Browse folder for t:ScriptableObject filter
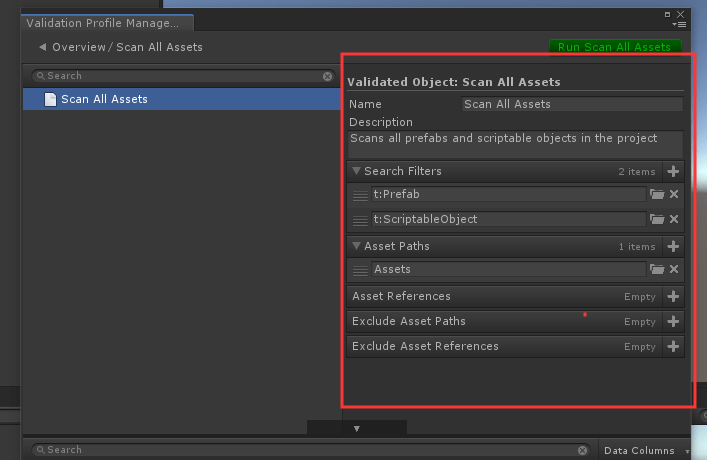Screen dimensions: 707x460 coord(657,220)
